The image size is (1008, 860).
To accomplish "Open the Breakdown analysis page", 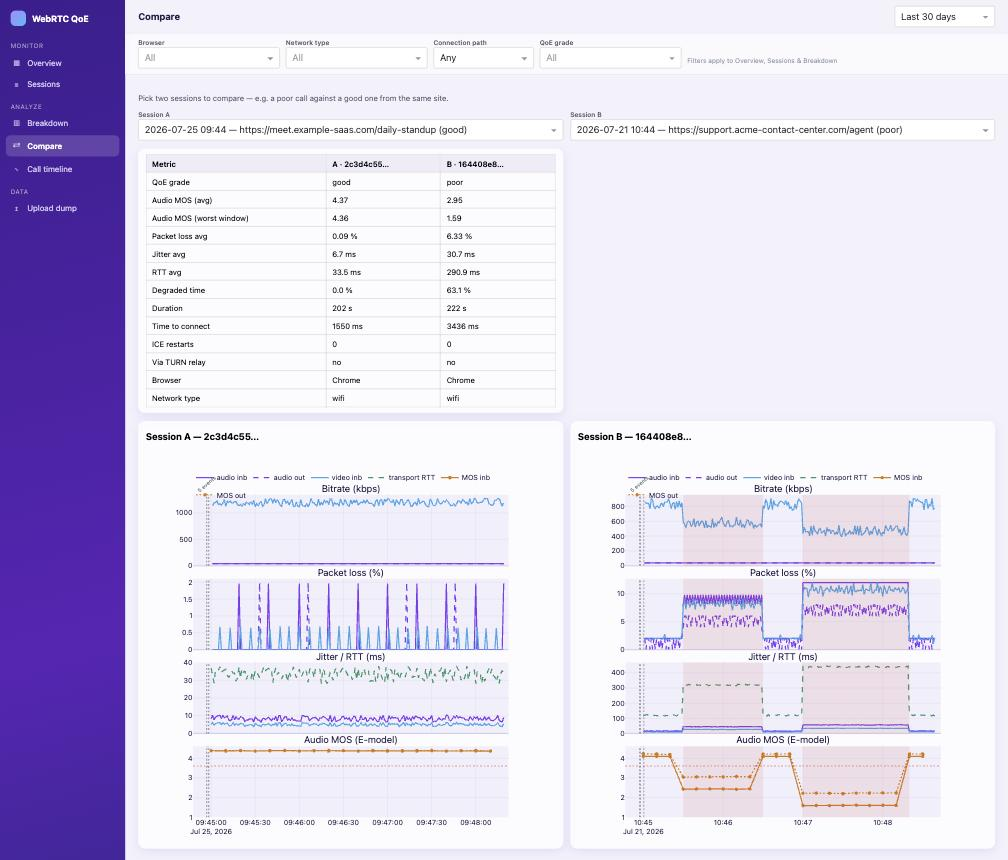I will 62,123.
